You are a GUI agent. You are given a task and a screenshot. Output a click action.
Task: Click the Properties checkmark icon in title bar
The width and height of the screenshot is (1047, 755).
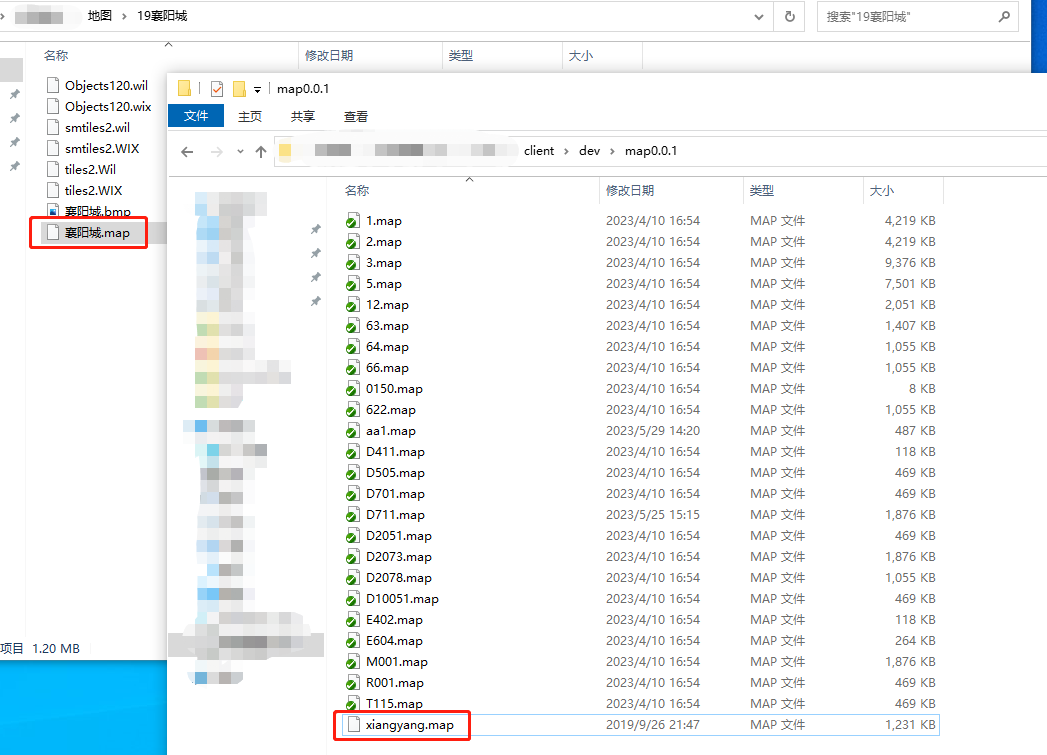217,89
